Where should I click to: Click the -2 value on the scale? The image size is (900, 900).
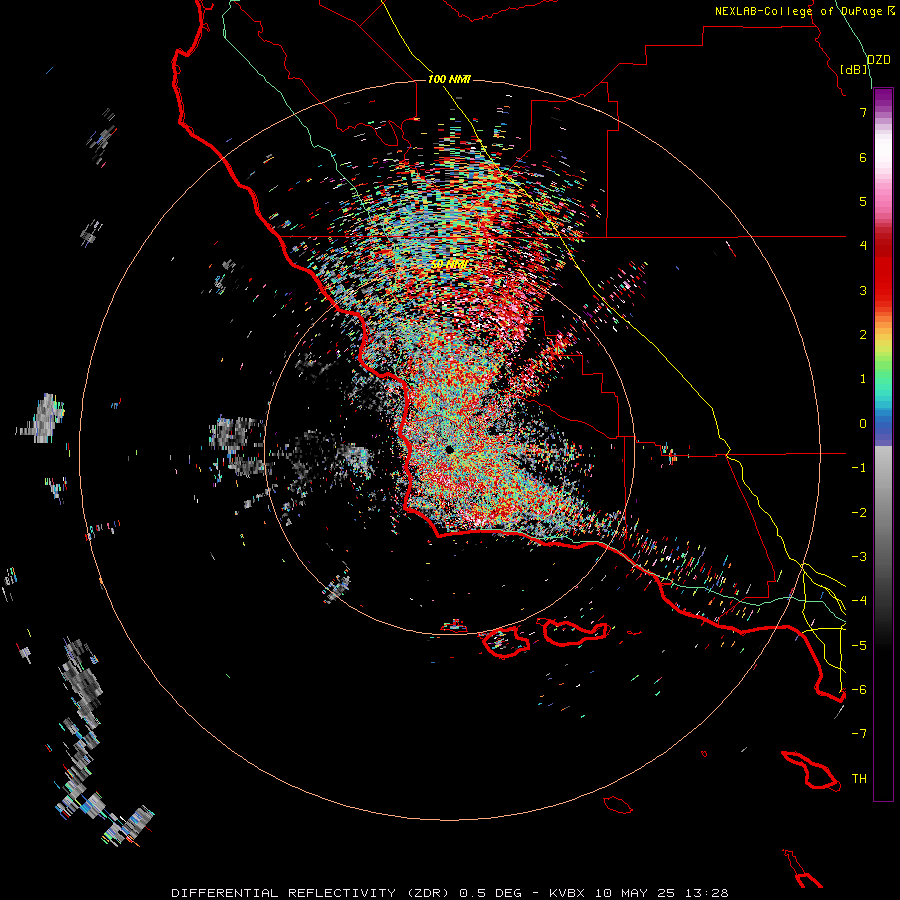pos(859,513)
